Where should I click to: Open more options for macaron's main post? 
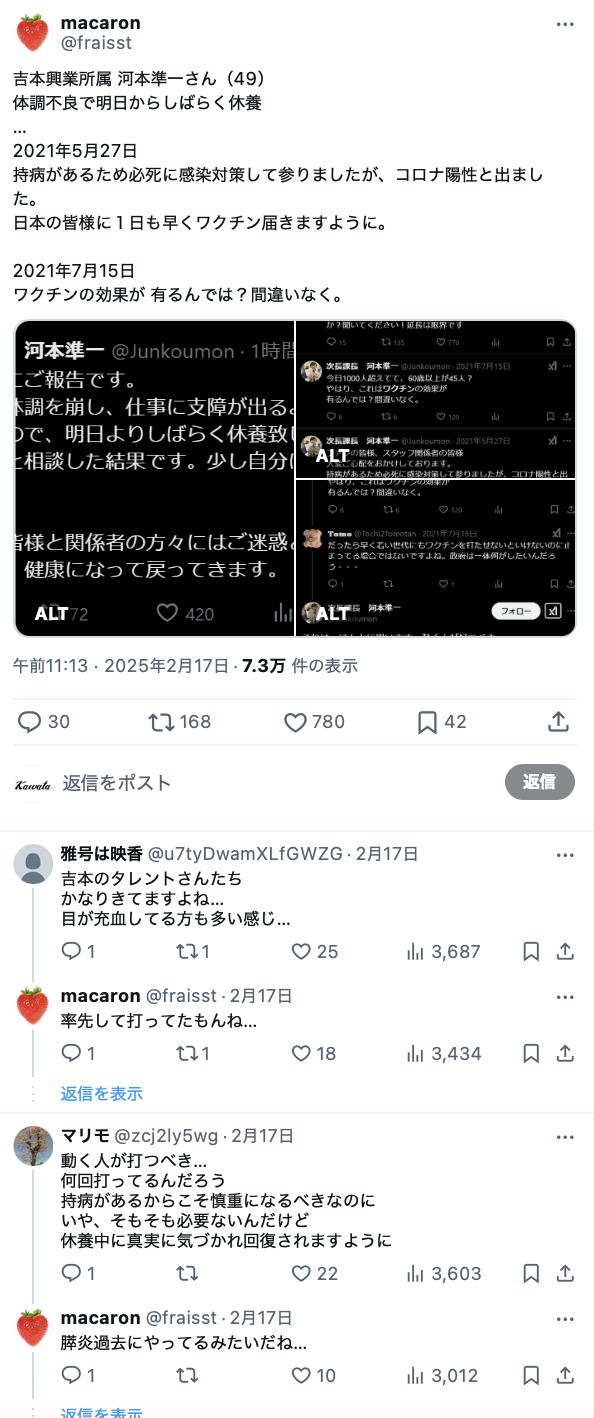pyautogui.click(x=565, y=23)
